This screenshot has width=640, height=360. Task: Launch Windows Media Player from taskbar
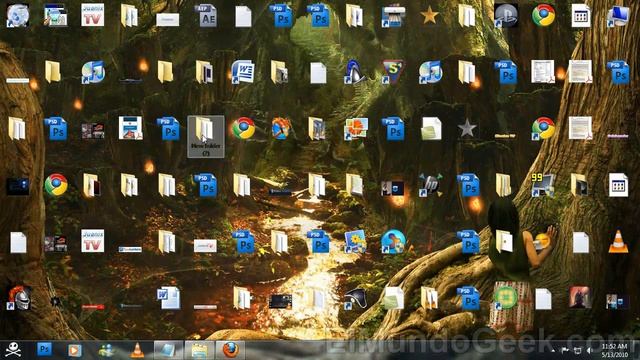click(74, 350)
